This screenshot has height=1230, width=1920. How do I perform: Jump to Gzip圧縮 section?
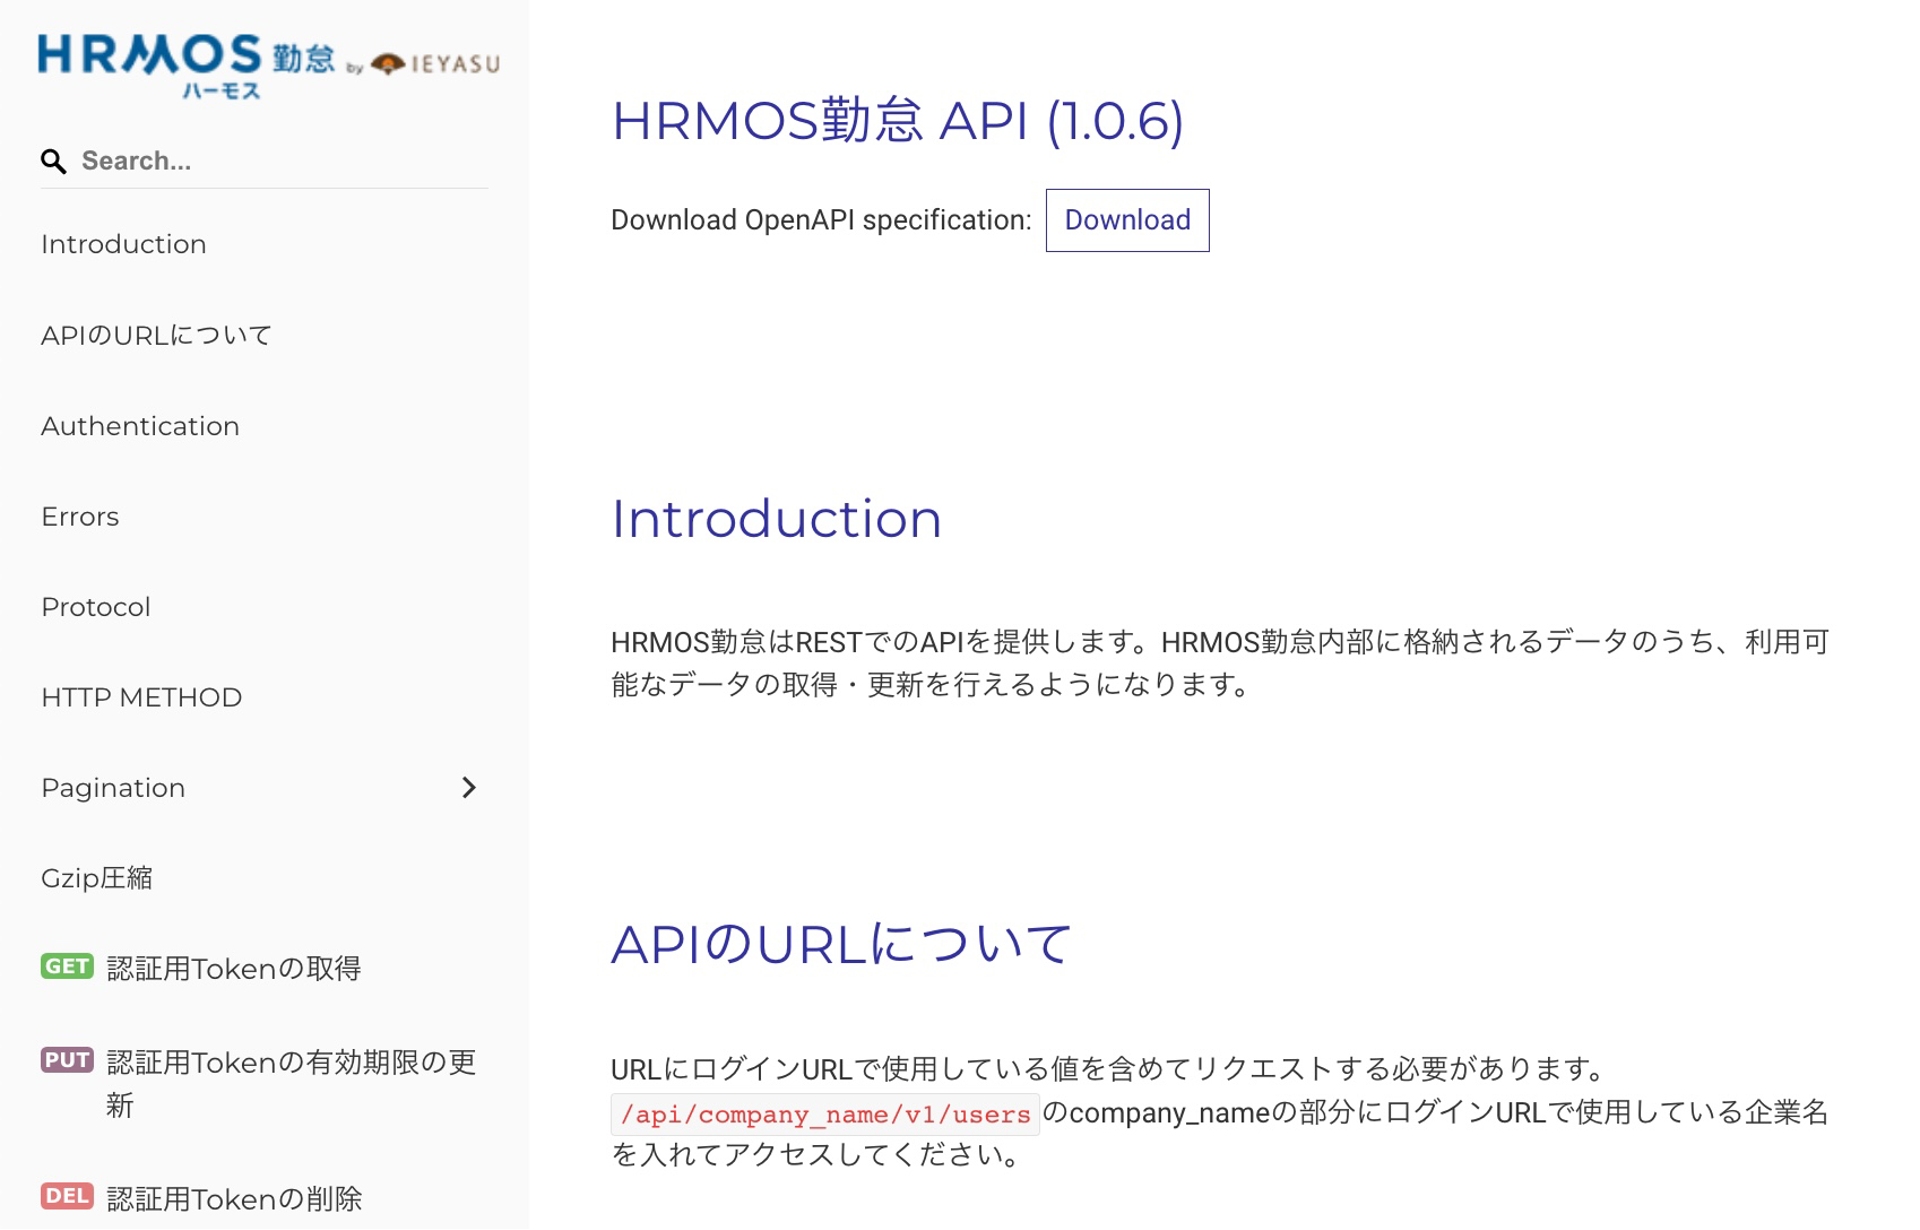point(97,878)
